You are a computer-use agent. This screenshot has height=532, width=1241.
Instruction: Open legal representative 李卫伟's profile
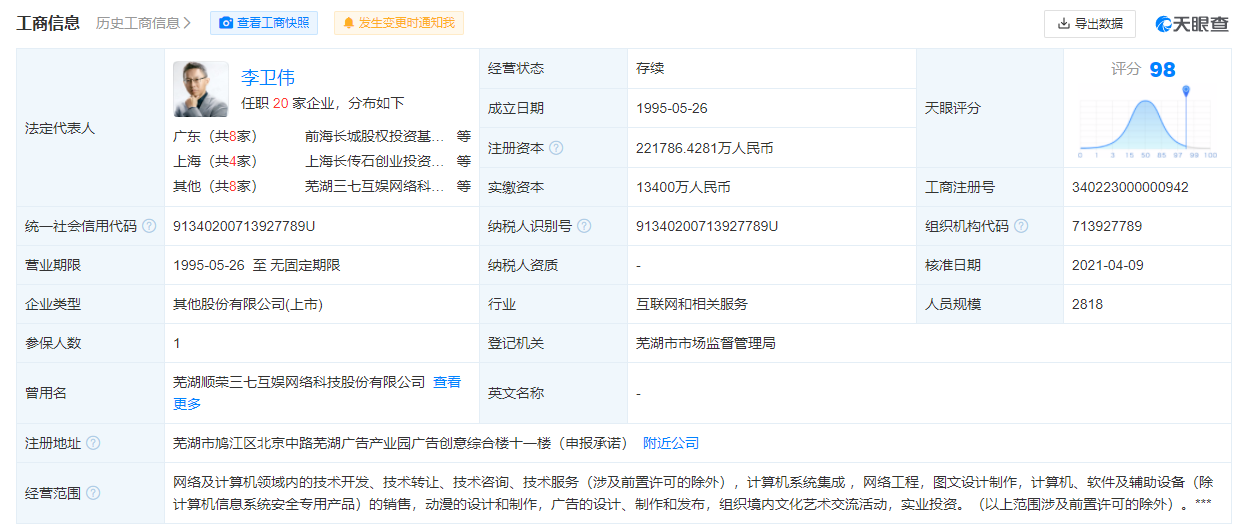268,77
